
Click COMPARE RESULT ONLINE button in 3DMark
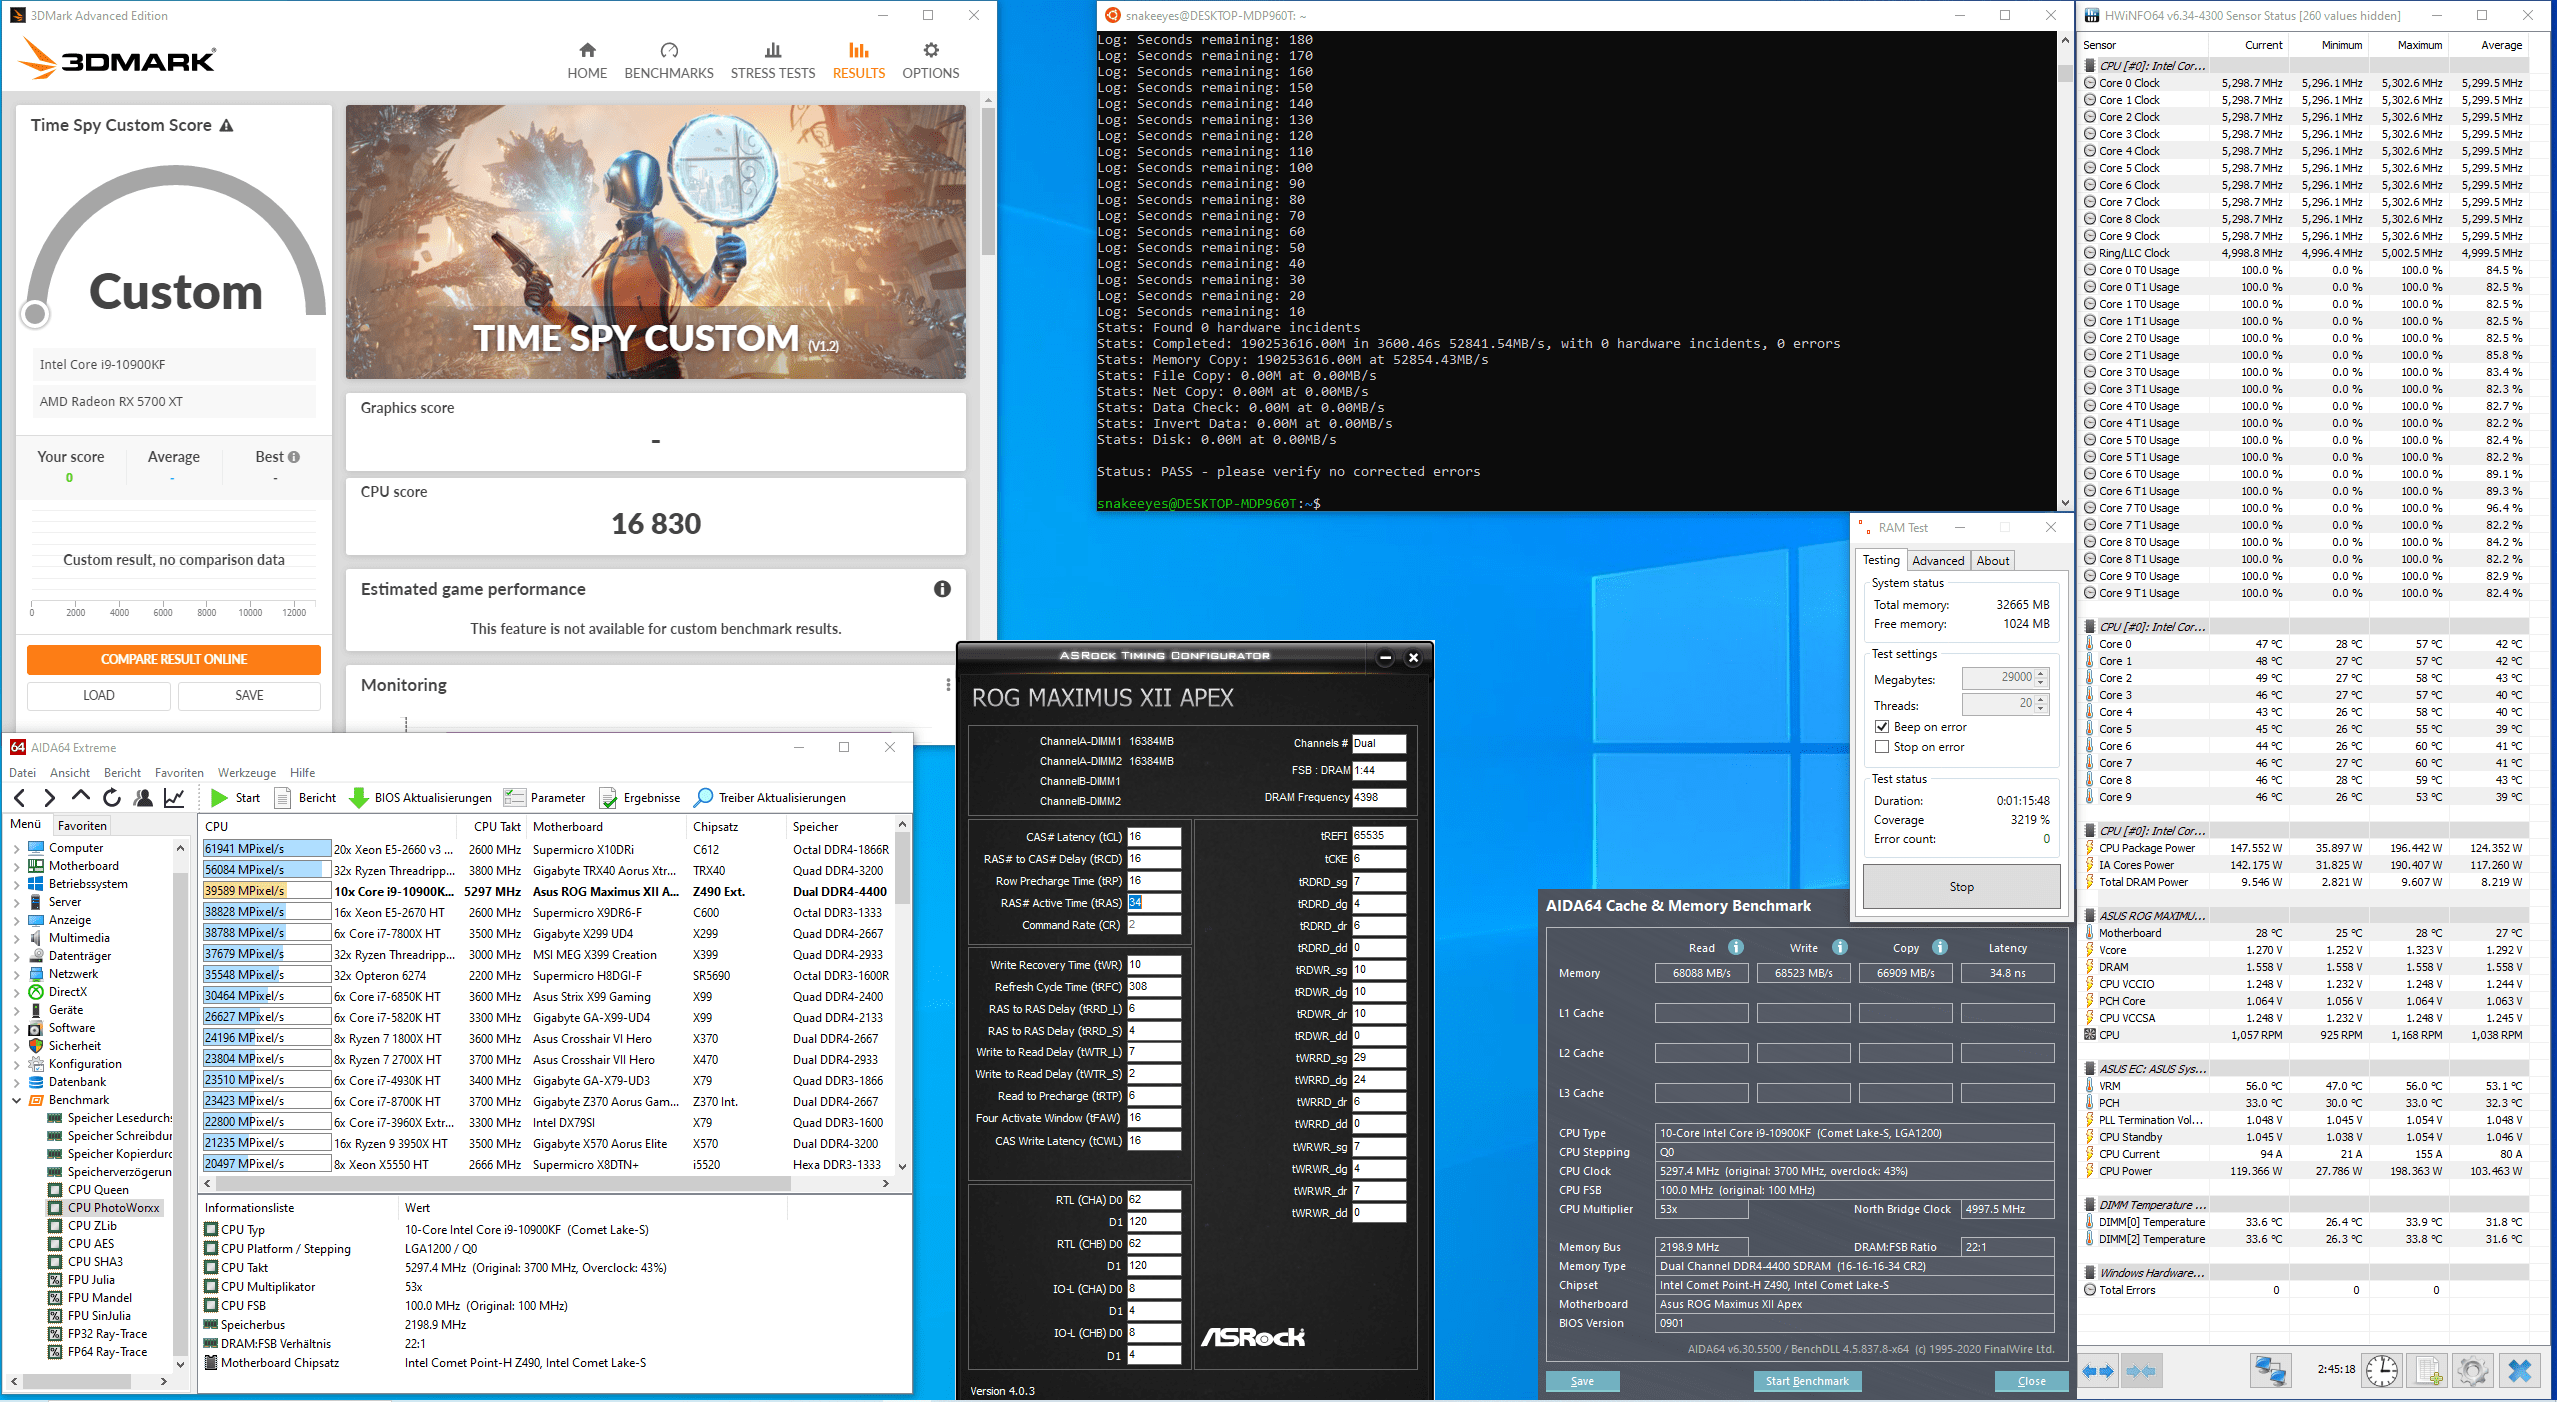[173, 659]
